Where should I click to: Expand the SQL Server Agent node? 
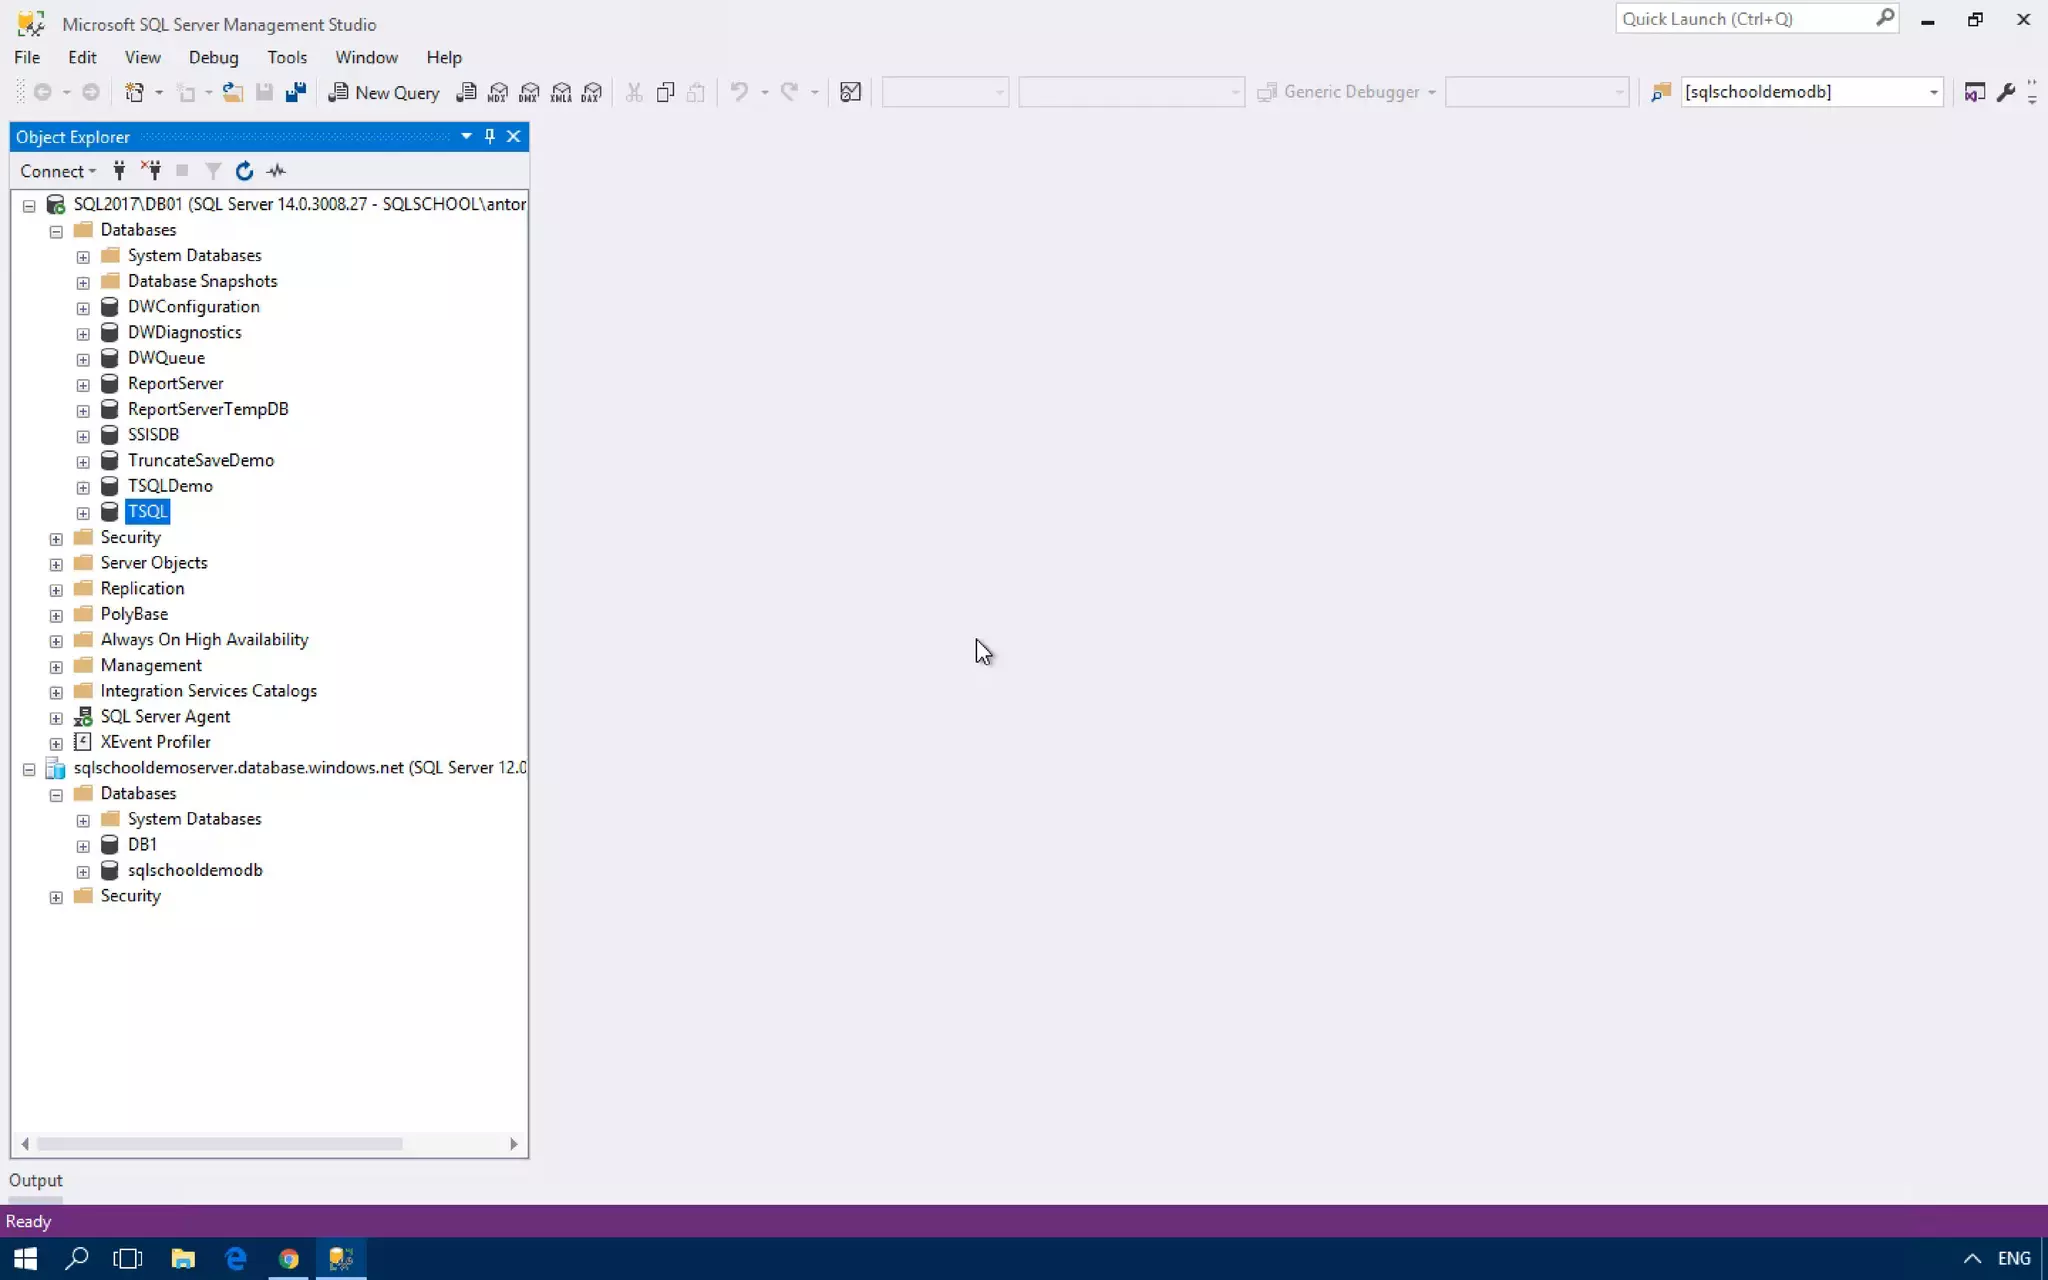point(56,718)
